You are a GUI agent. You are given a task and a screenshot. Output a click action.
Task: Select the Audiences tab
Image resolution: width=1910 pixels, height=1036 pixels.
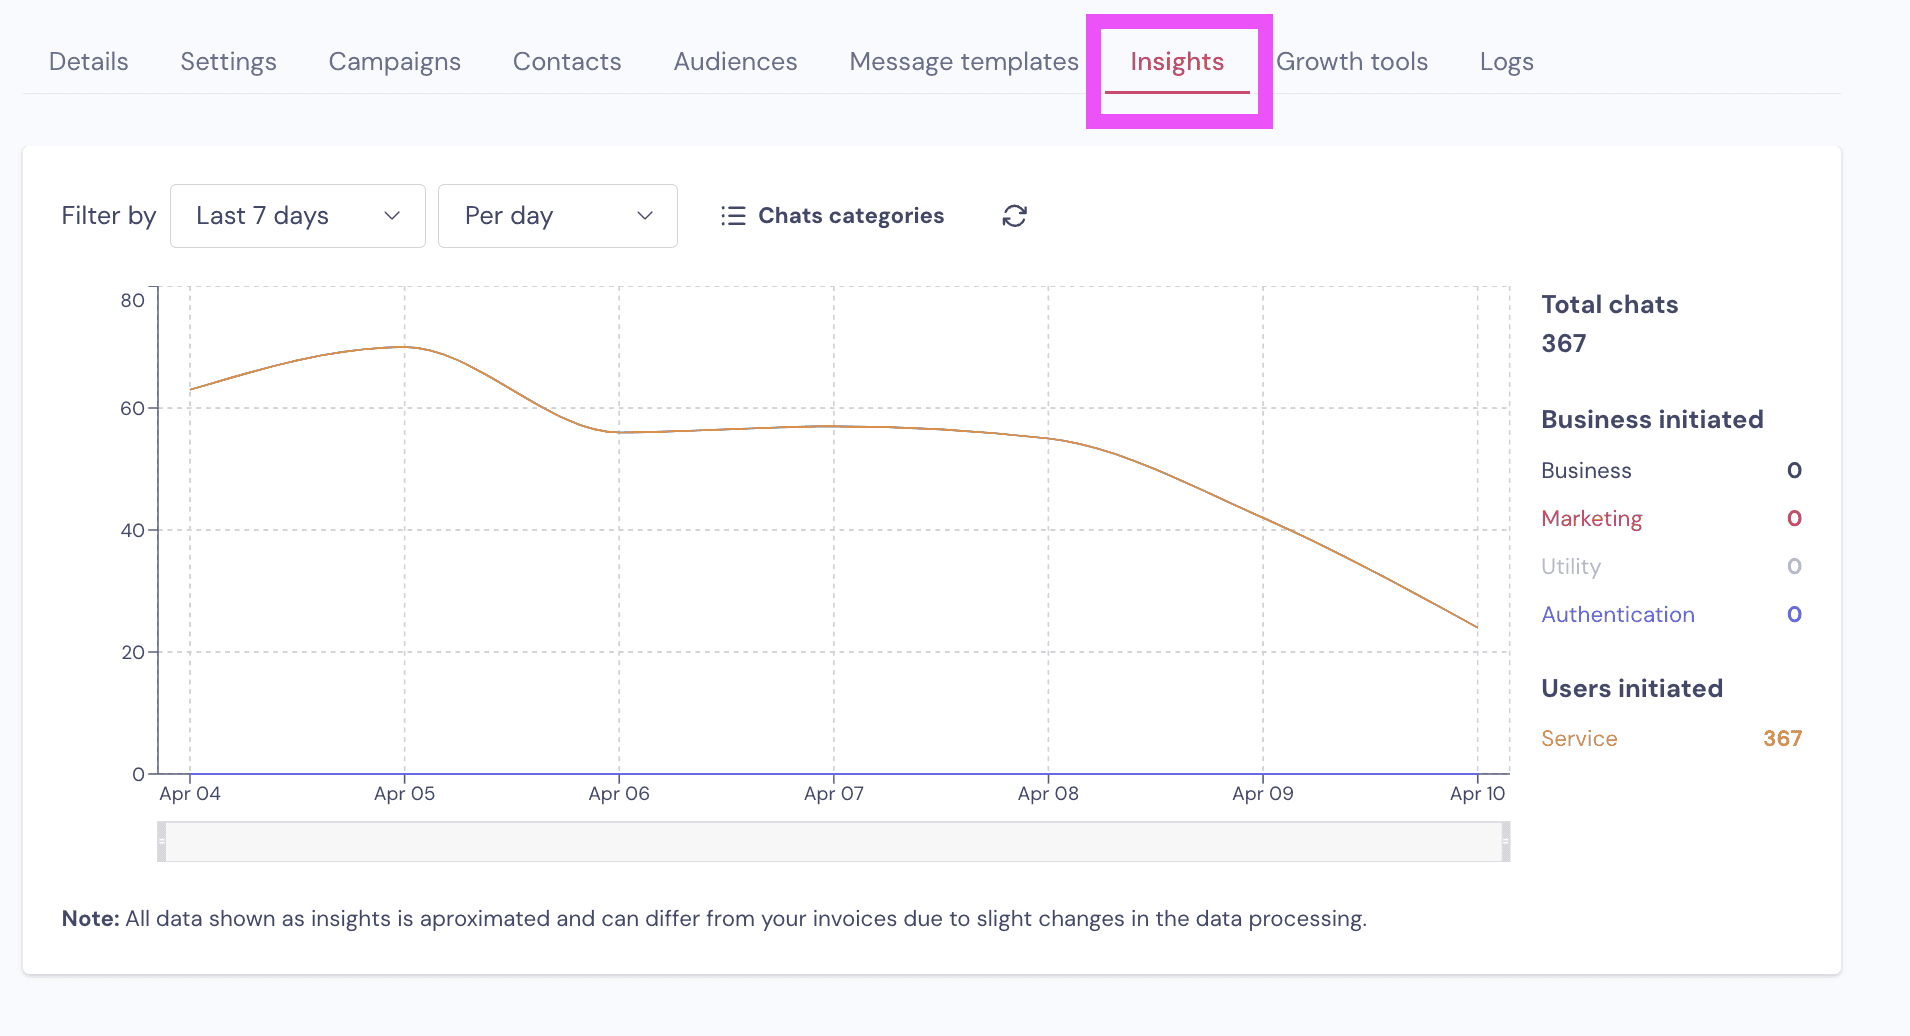[735, 62]
